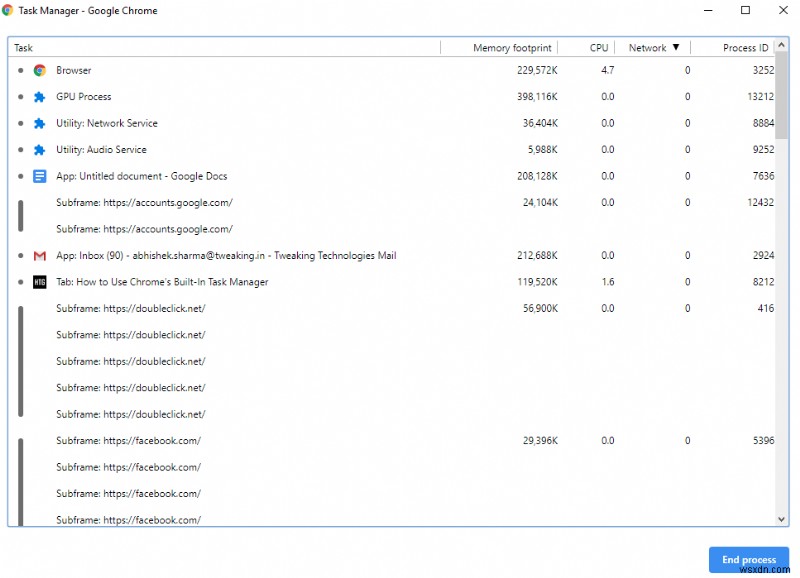Click the End process button
Image resolution: width=800 pixels, height=578 pixels.
tap(748, 560)
